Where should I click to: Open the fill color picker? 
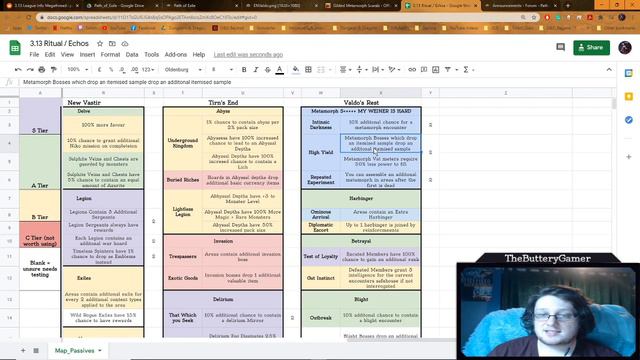click(296, 70)
